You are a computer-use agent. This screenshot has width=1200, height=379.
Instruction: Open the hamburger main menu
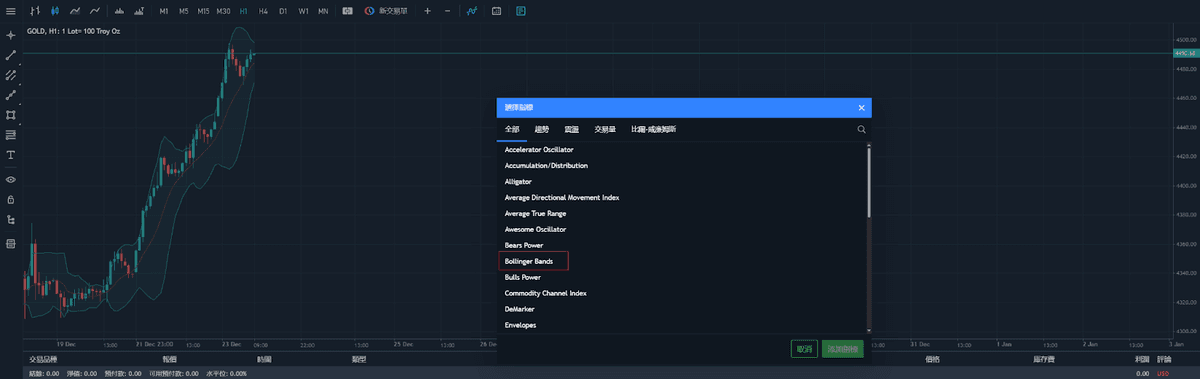10,11
